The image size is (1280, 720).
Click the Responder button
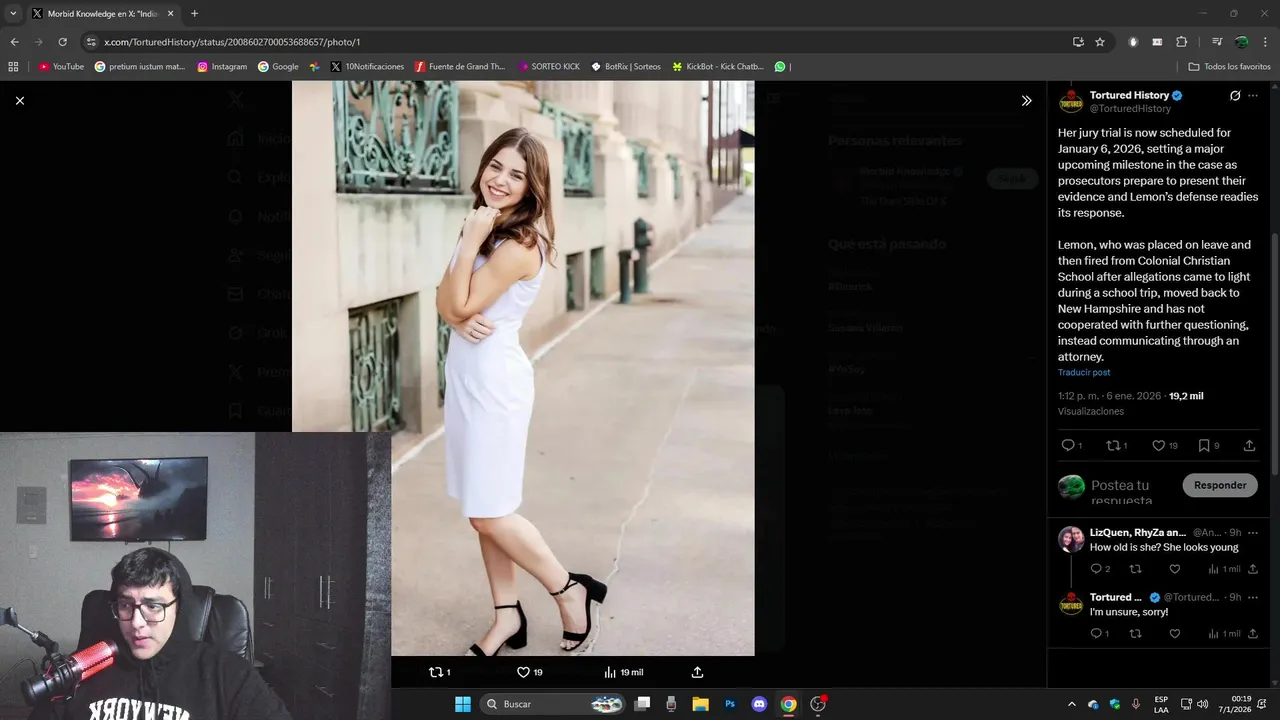coord(1220,485)
